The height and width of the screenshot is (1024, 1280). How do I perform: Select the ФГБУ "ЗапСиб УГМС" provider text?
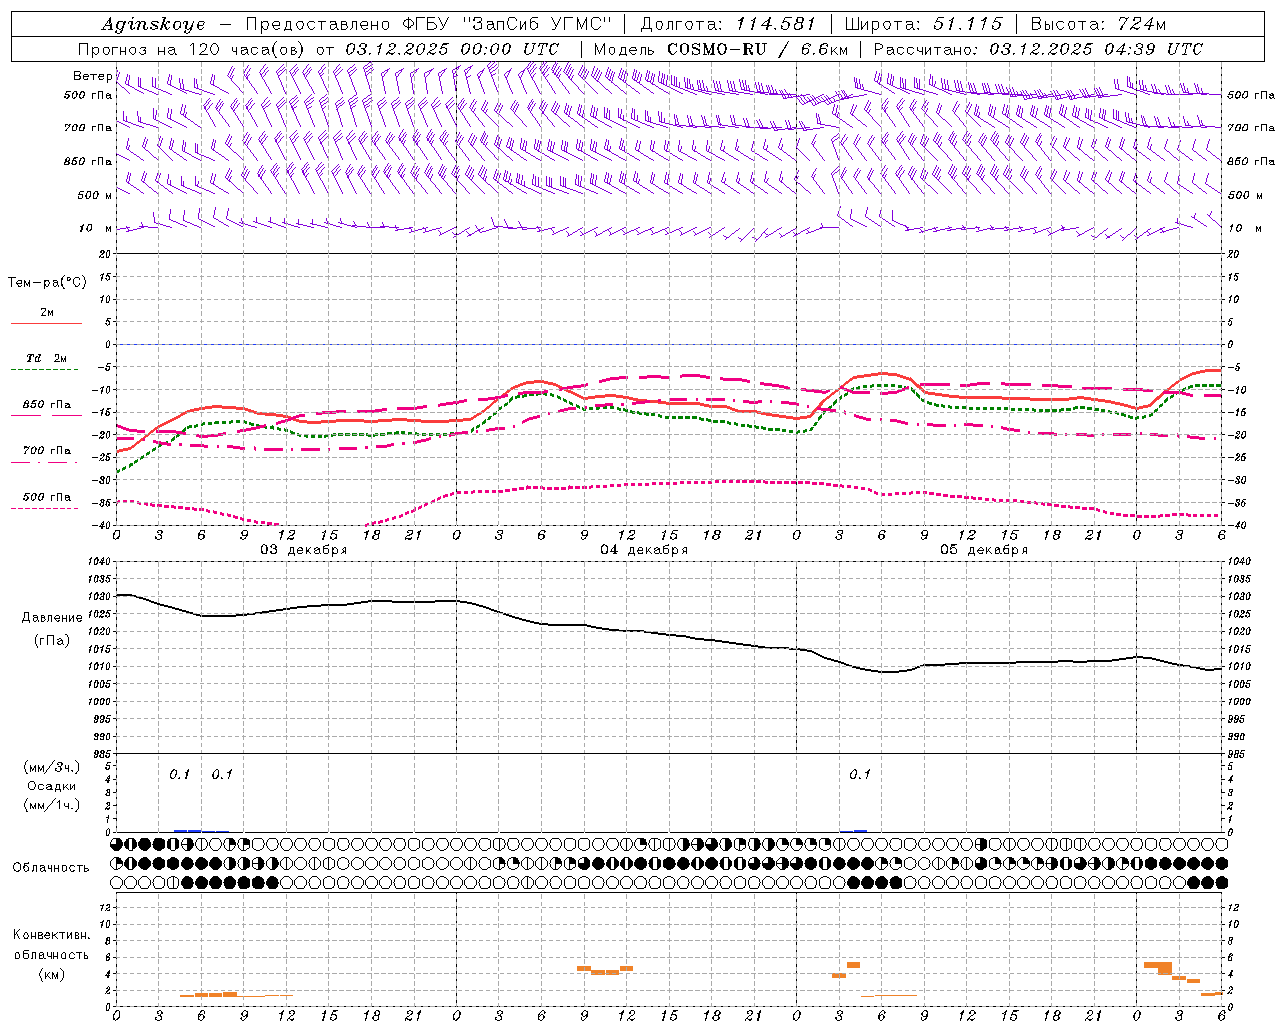tap(505, 24)
